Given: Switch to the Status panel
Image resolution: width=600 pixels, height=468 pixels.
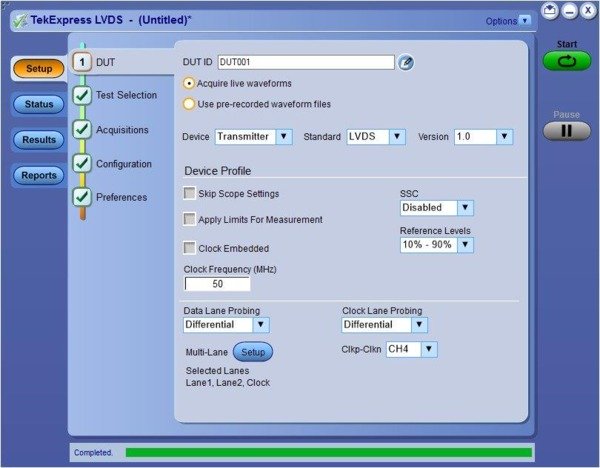Looking at the screenshot, I should (39, 104).
